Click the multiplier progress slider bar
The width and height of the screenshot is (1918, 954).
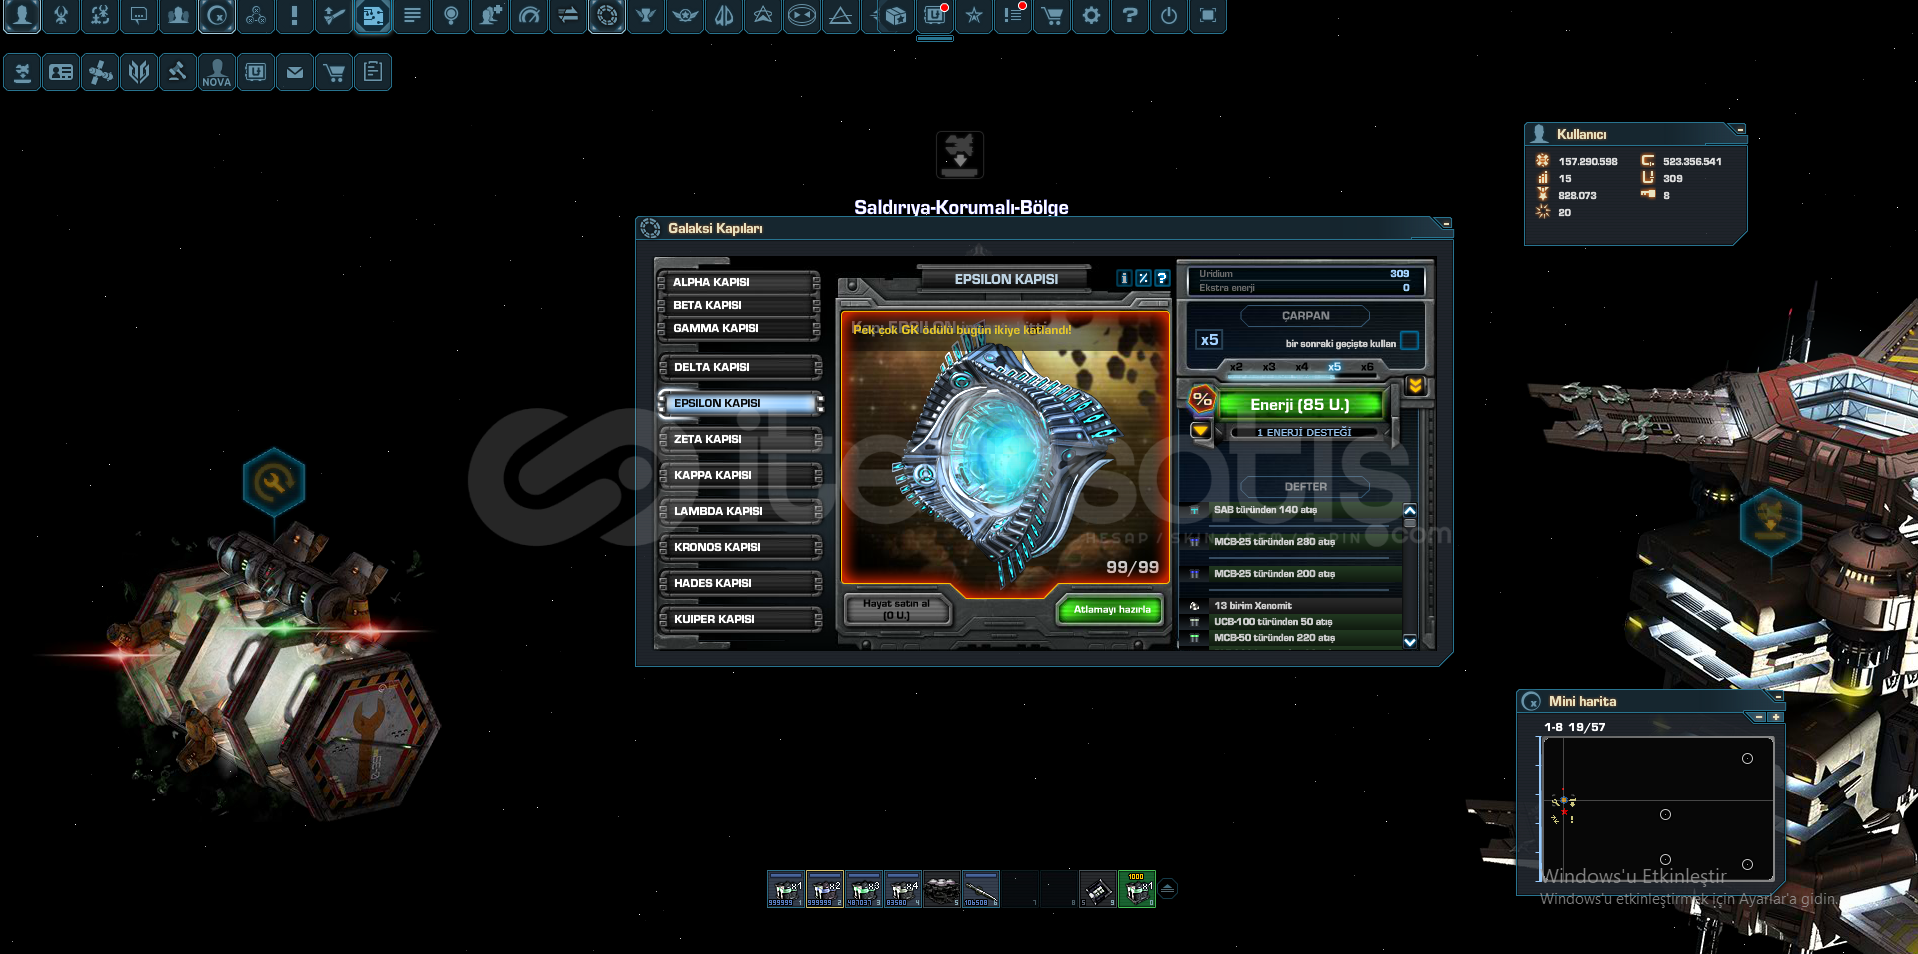pyautogui.click(x=1302, y=377)
